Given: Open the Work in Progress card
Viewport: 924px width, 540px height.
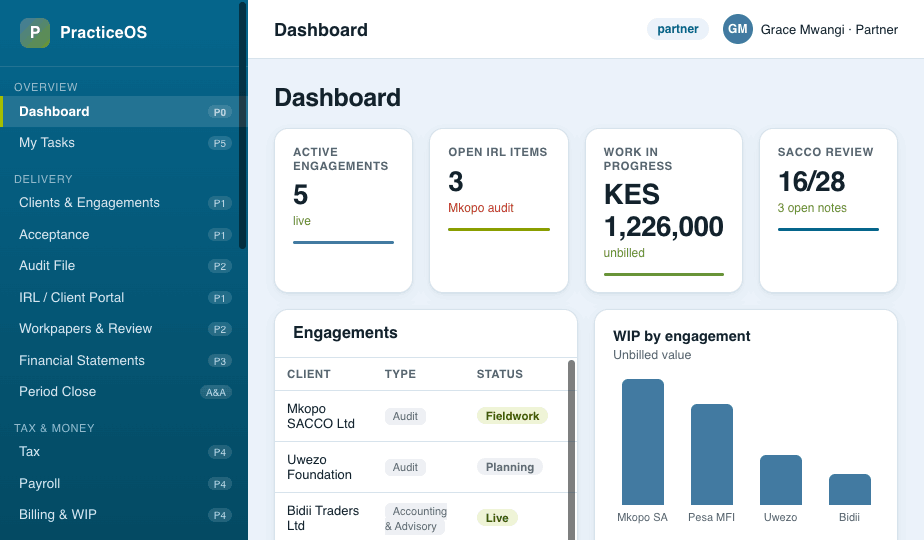Looking at the screenshot, I should tap(664, 210).
